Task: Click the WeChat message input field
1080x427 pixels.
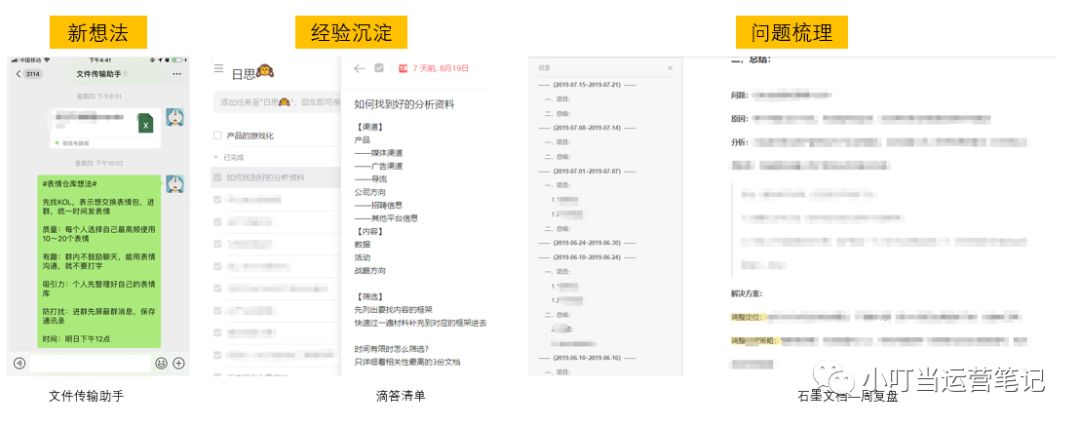Action: (x=90, y=363)
